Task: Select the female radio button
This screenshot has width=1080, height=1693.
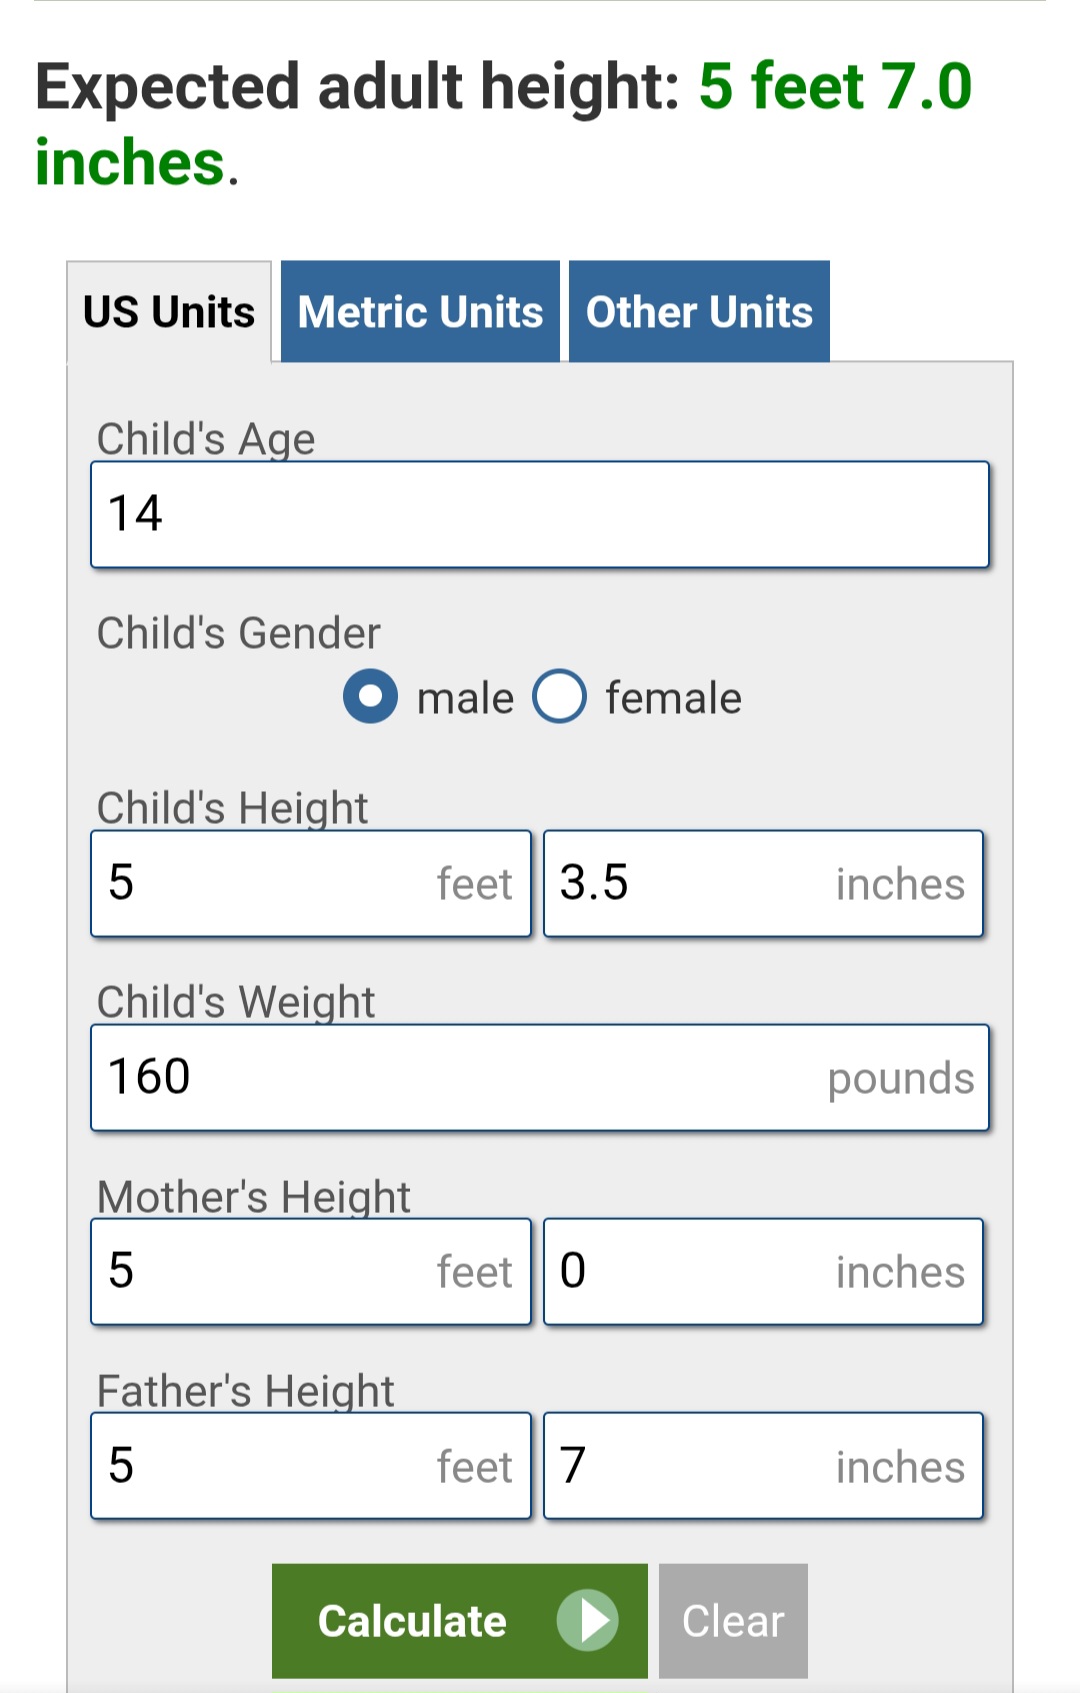Action: tap(559, 696)
